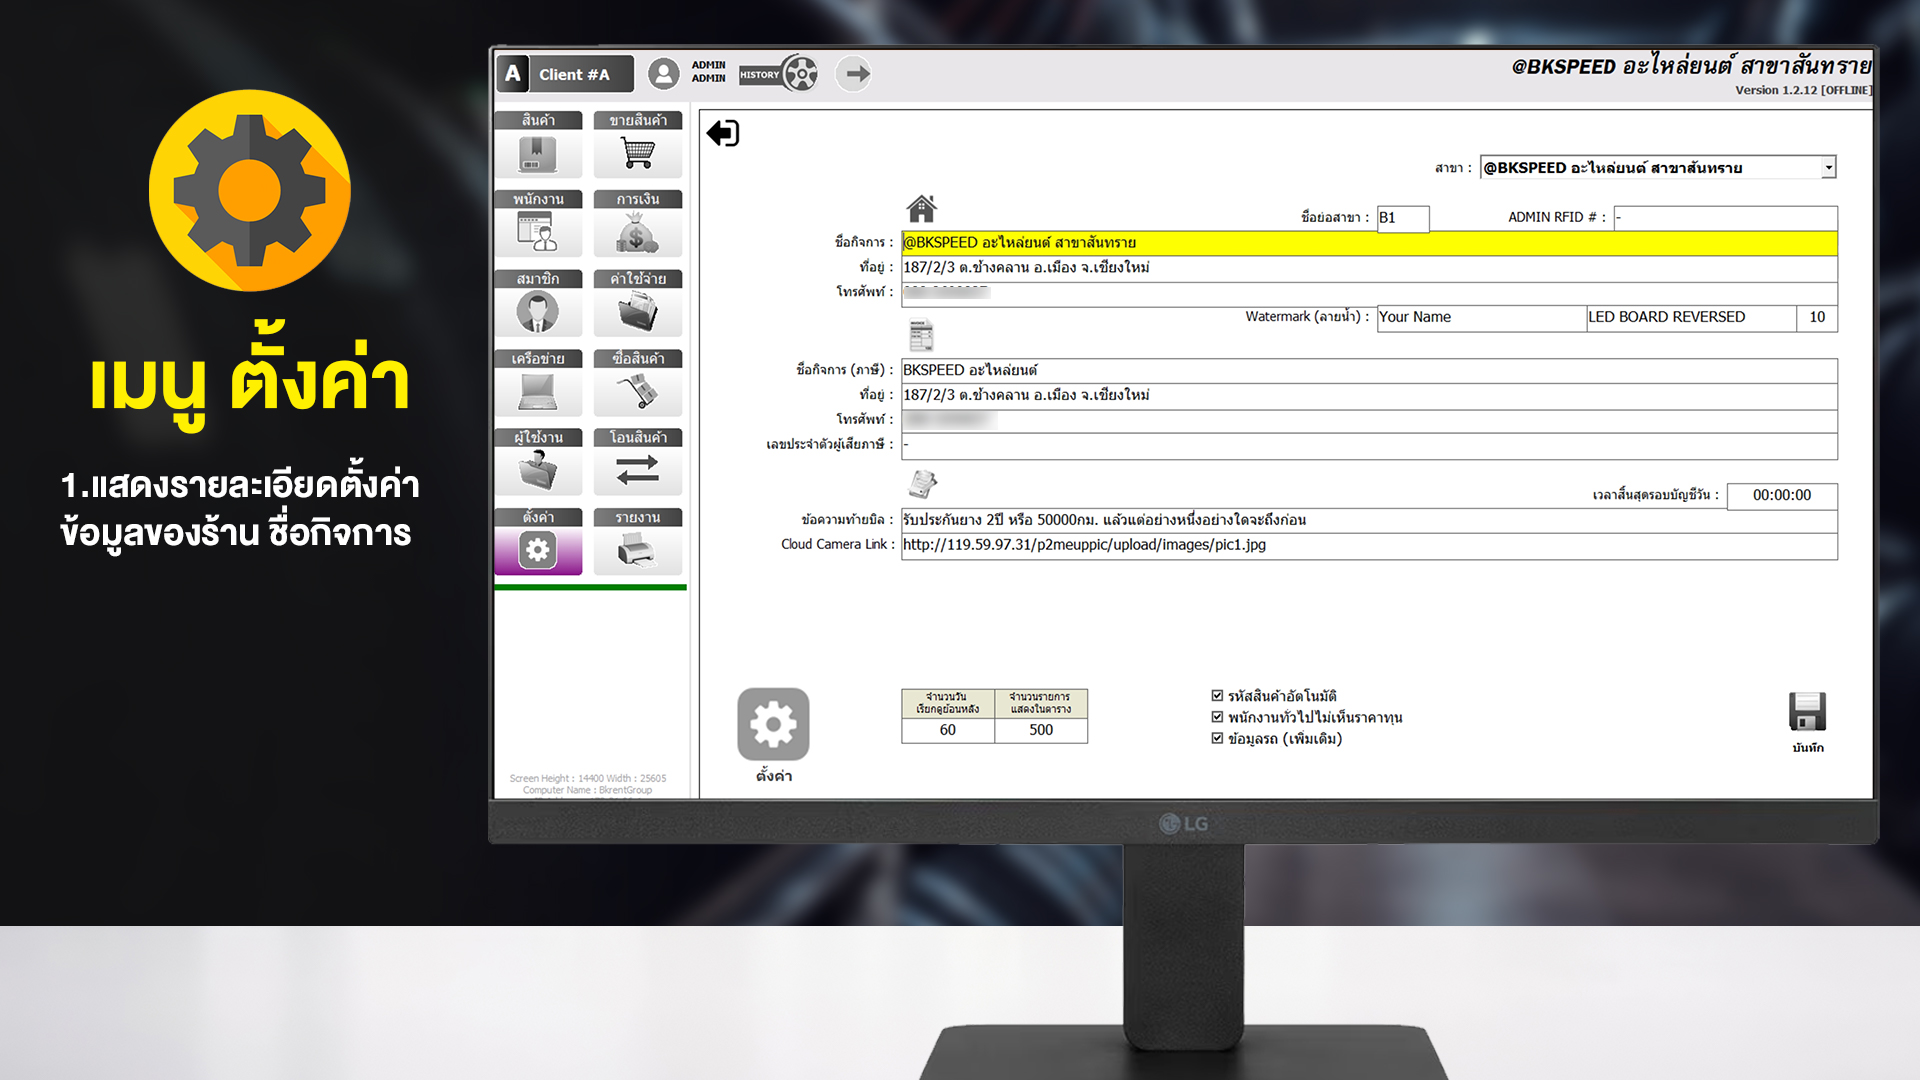Image resolution: width=1920 pixels, height=1080 pixels.
Task: Click the Version 1.2.12 [OFFLINE] text
Action: pos(1803,90)
